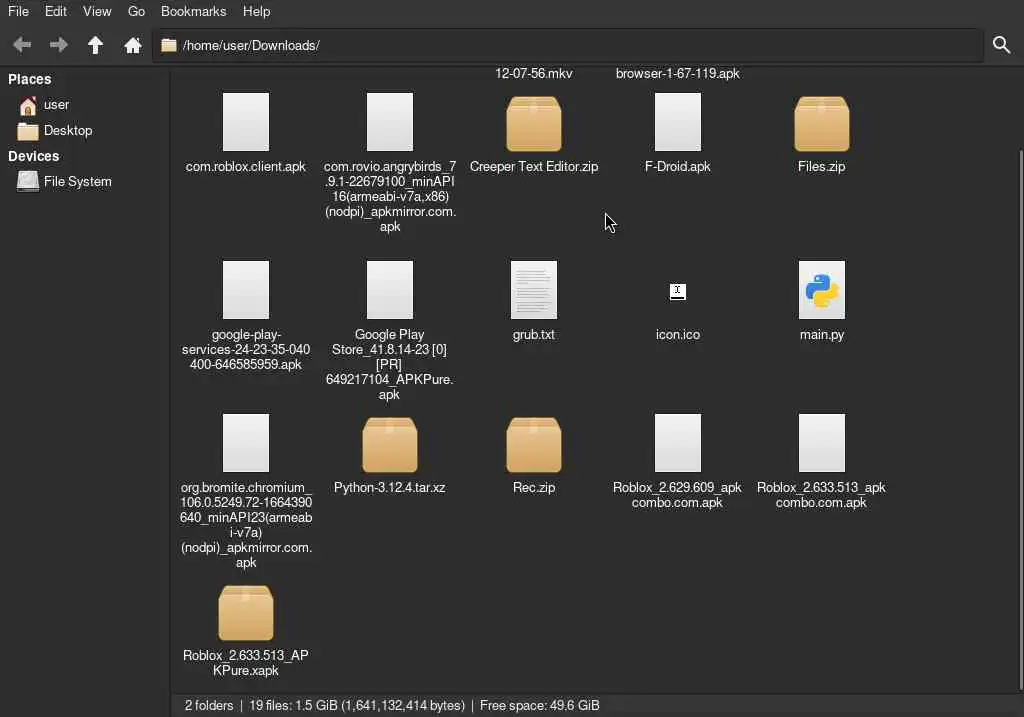The image size is (1024, 717).
Task: Open the View menu
Action: click(97, 11)
